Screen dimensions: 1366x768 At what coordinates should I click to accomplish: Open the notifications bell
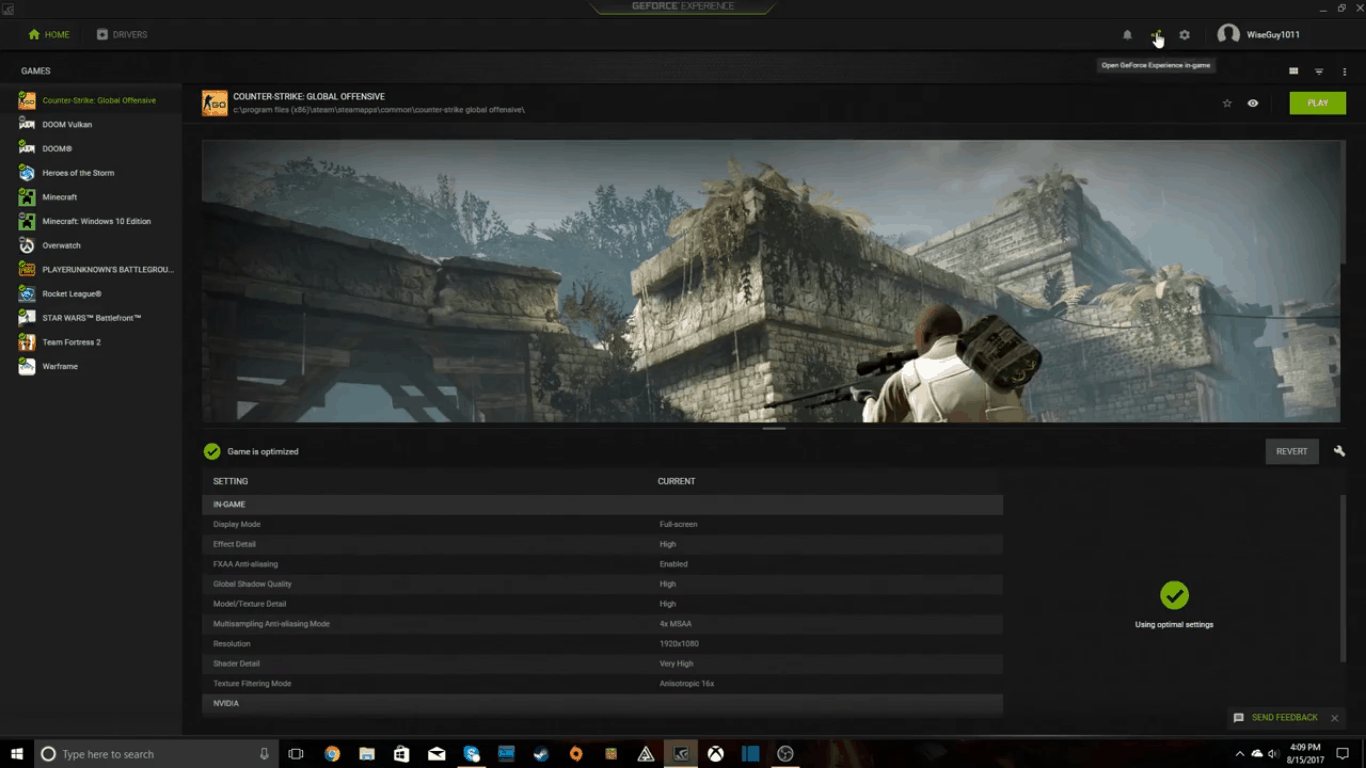click(x=1127, y=35)
